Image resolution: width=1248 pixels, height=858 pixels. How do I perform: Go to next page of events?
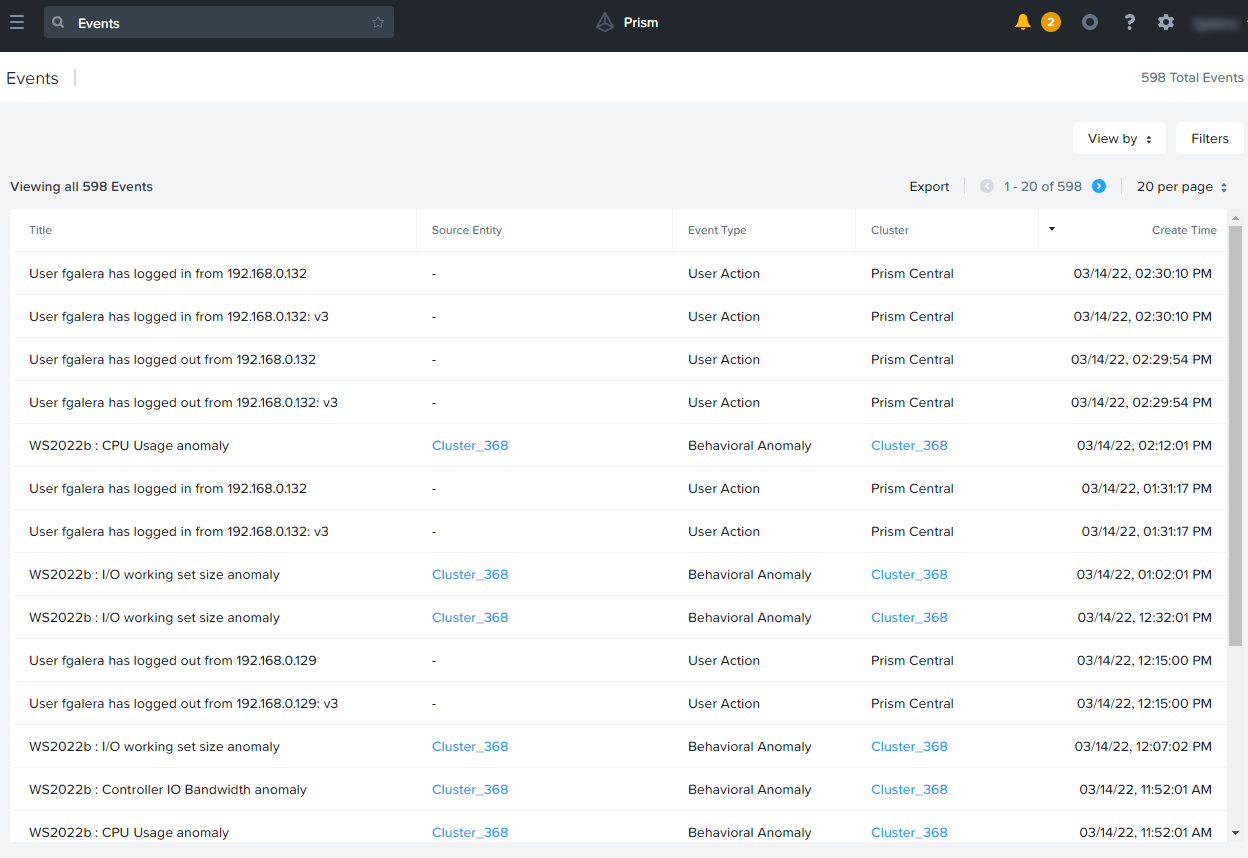coord(1099,186)
